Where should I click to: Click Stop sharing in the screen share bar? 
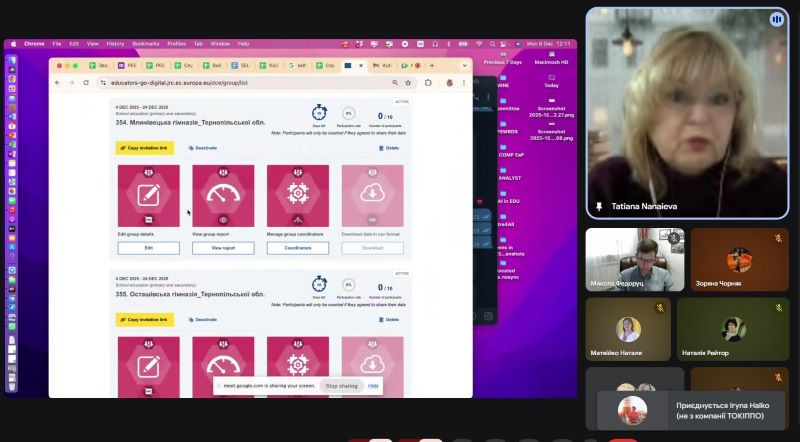[341, 385]
